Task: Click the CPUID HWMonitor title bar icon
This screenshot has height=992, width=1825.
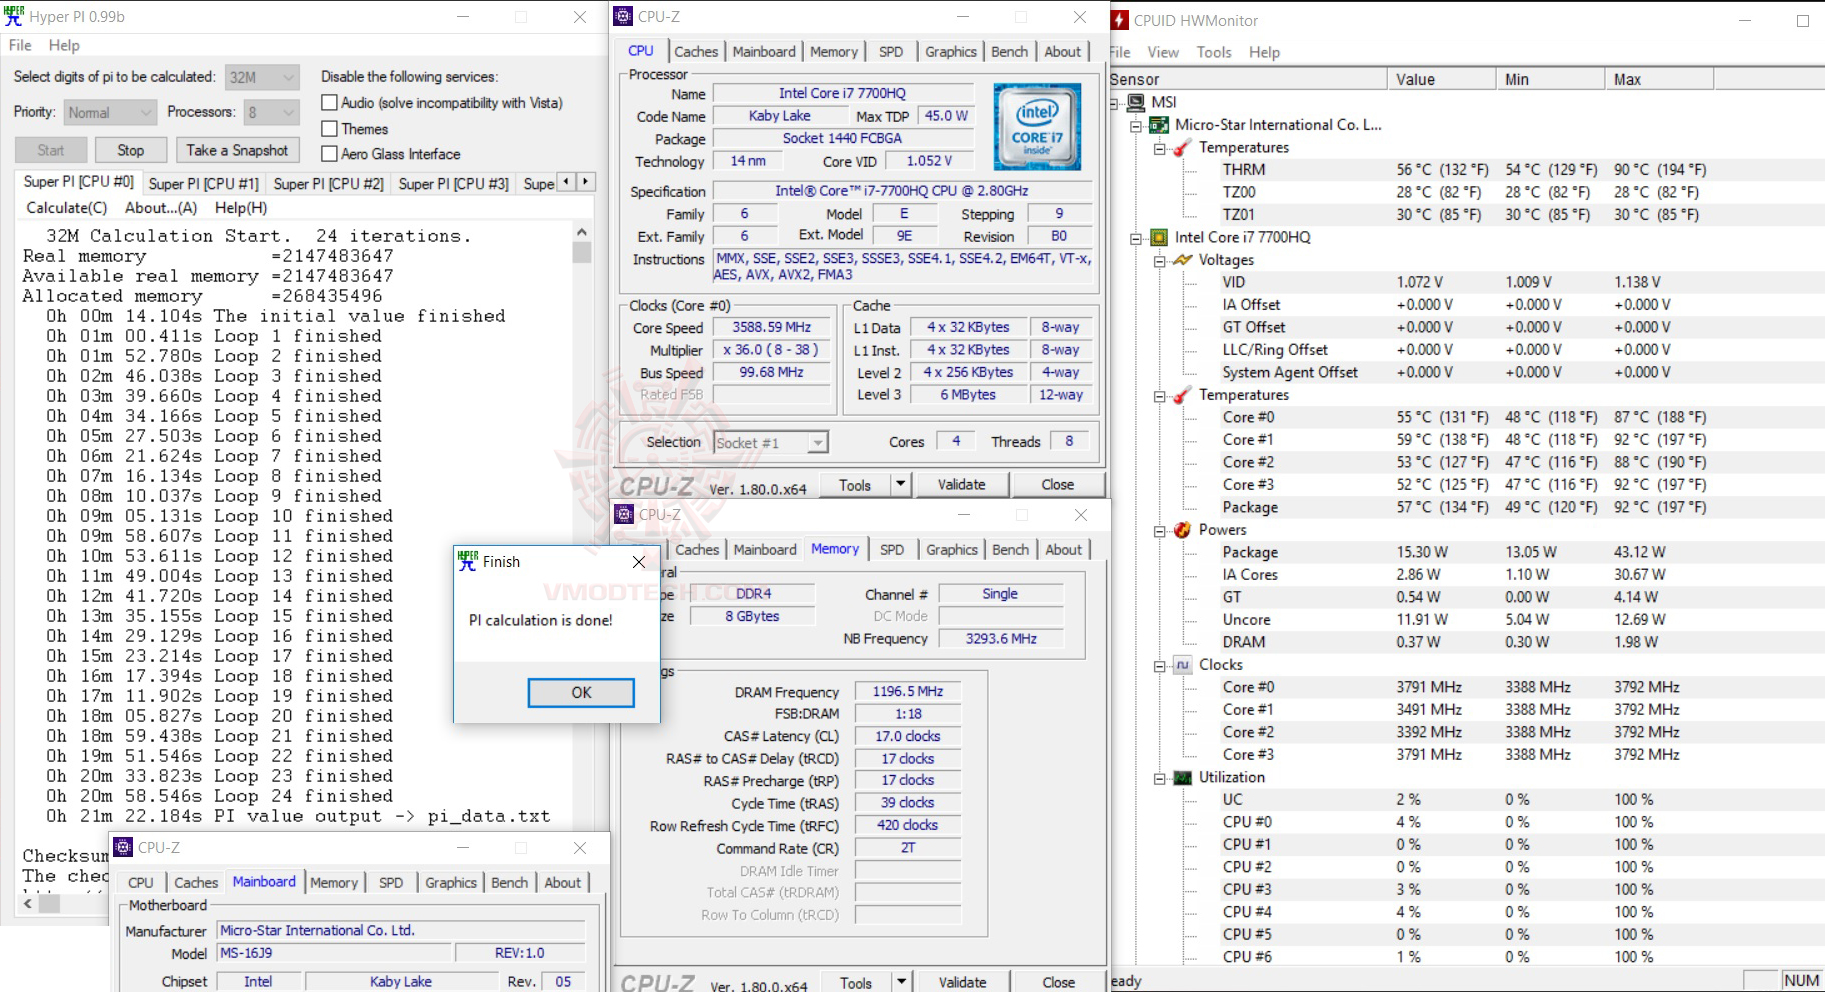Action: (x=1120, y=20)
